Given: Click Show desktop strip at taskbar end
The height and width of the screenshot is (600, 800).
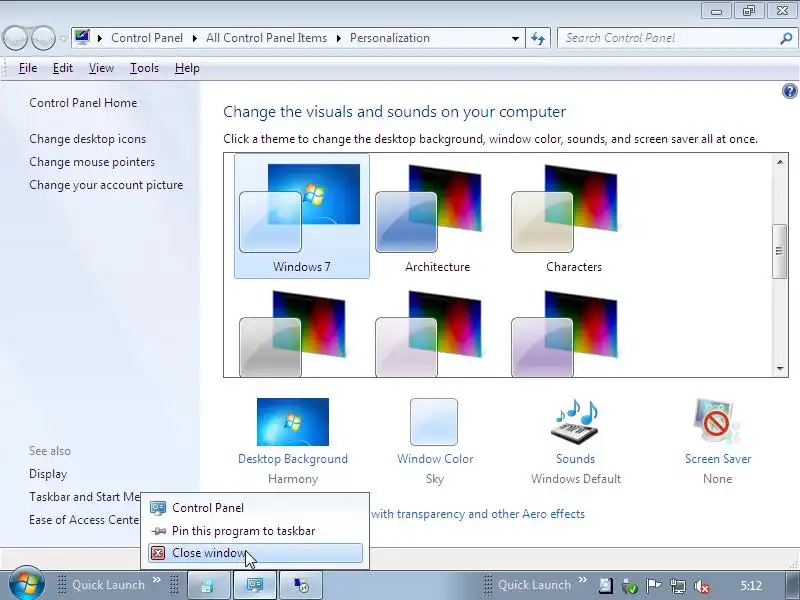Looking at the screenshot, I should coord(792,585).
